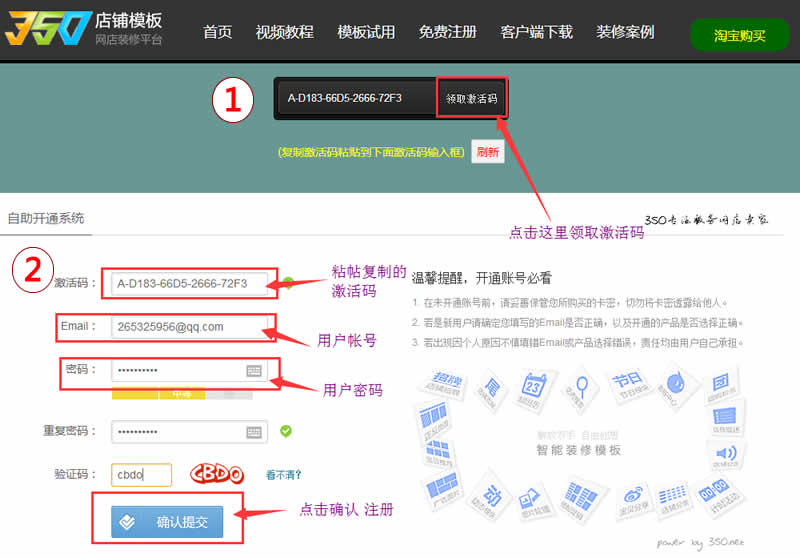
Task: Click the green 淘宝购买 button
Action: point(740,35)
